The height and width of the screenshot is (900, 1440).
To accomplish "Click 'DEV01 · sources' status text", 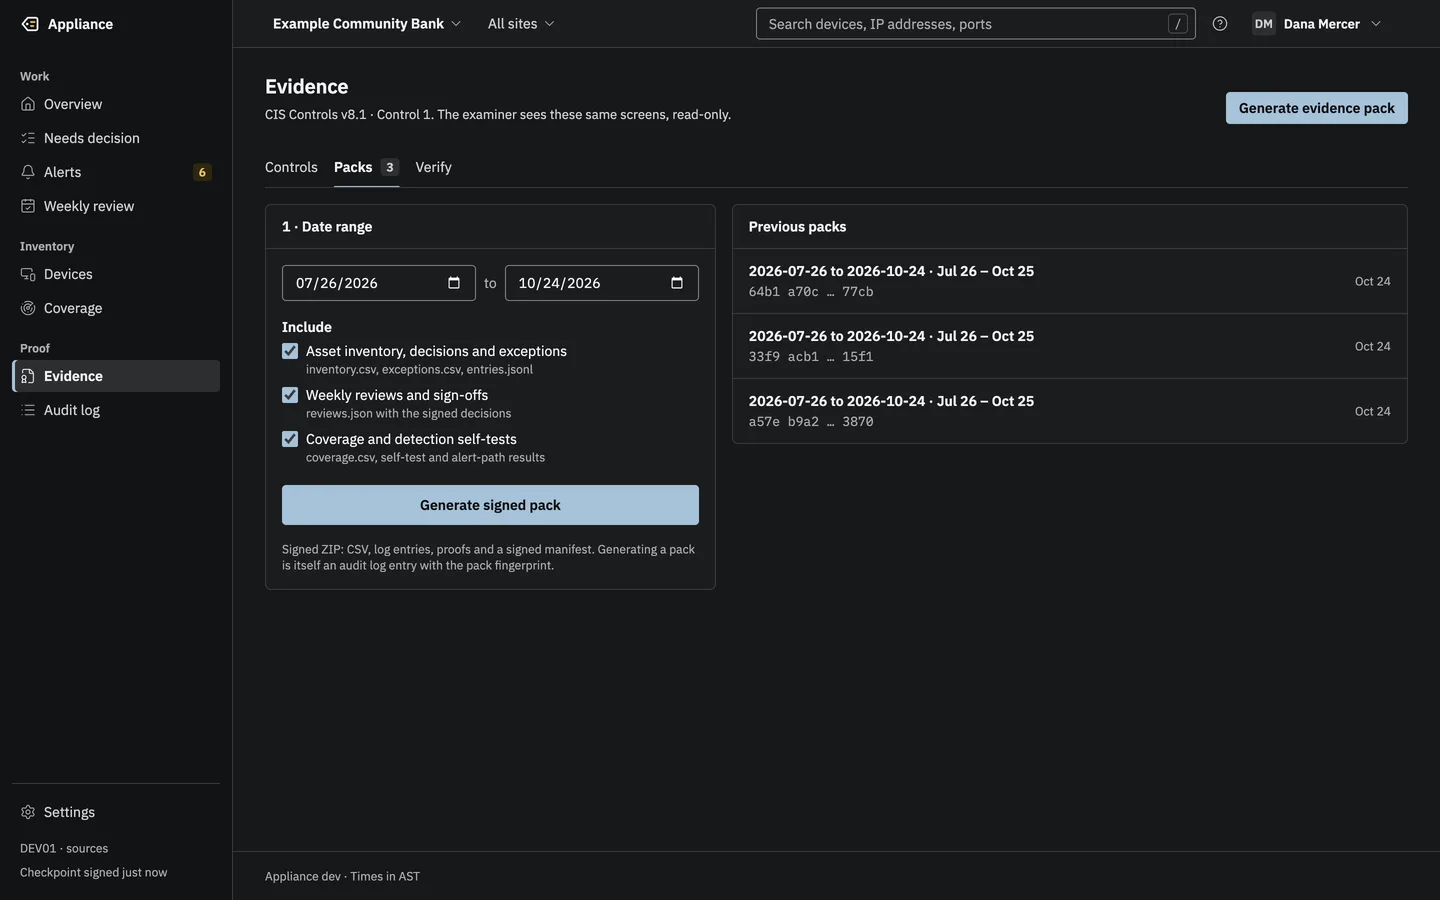I will pos(64,848).
